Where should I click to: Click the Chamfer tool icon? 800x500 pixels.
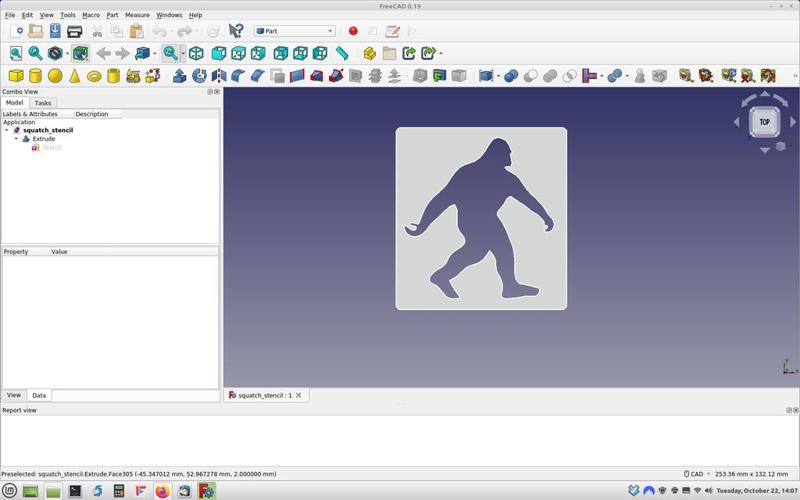point(258,76)
